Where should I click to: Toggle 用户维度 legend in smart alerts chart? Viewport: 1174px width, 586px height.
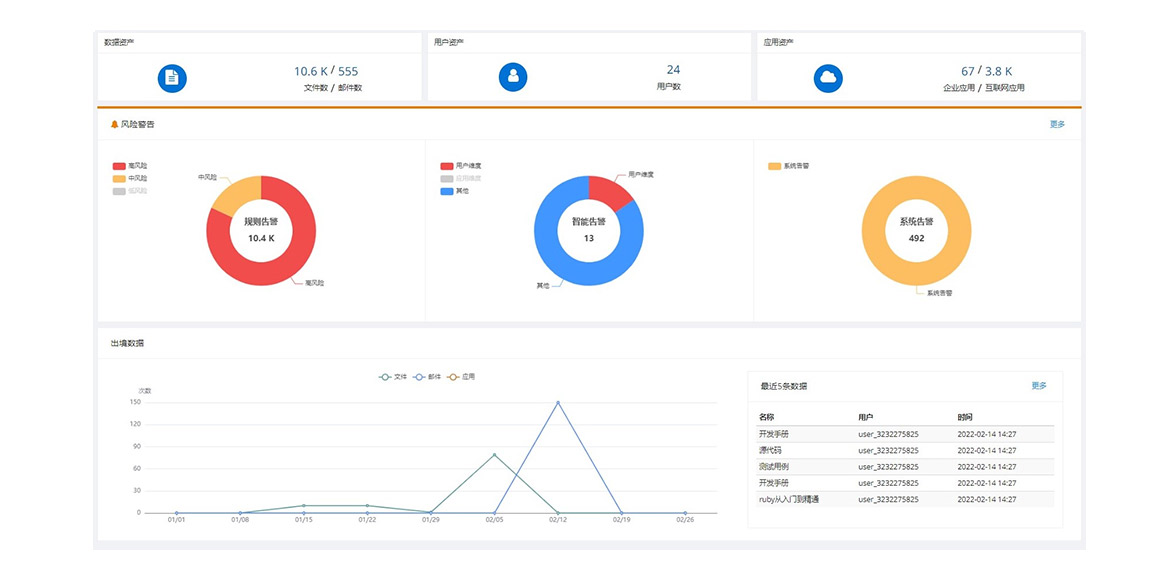(x=460, y=166)
